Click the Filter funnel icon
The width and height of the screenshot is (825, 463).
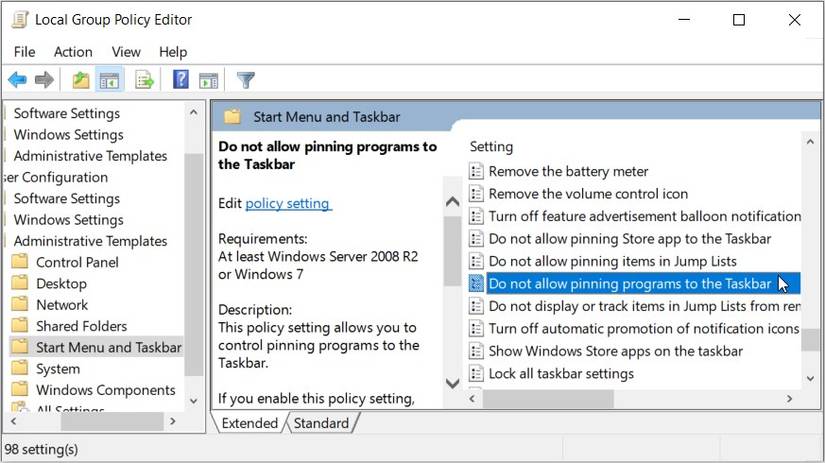[x=245, y=80]
